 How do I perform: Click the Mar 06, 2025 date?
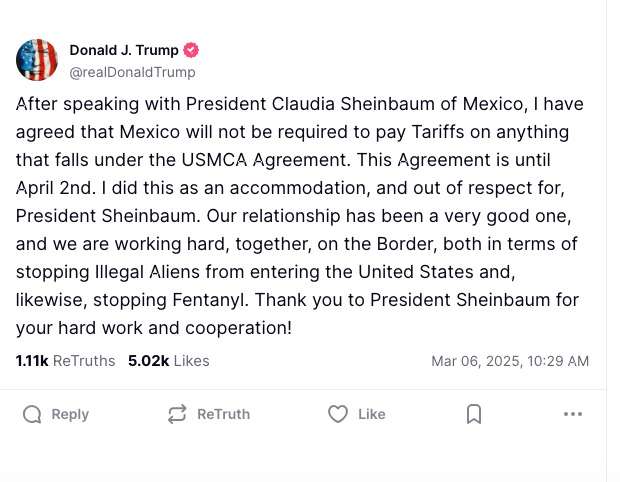(x=476, y=361)
